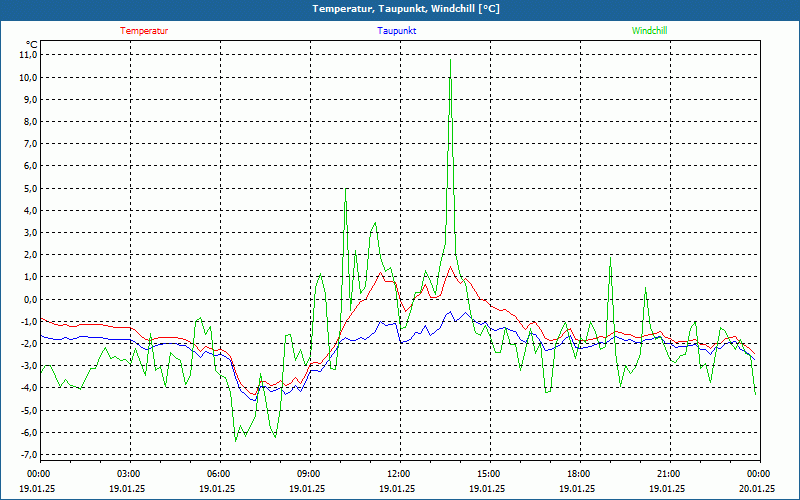This screenshot has width=800, height=500.
Task: Click the positive 1,0 y-axis label
Action: [30, 277]
